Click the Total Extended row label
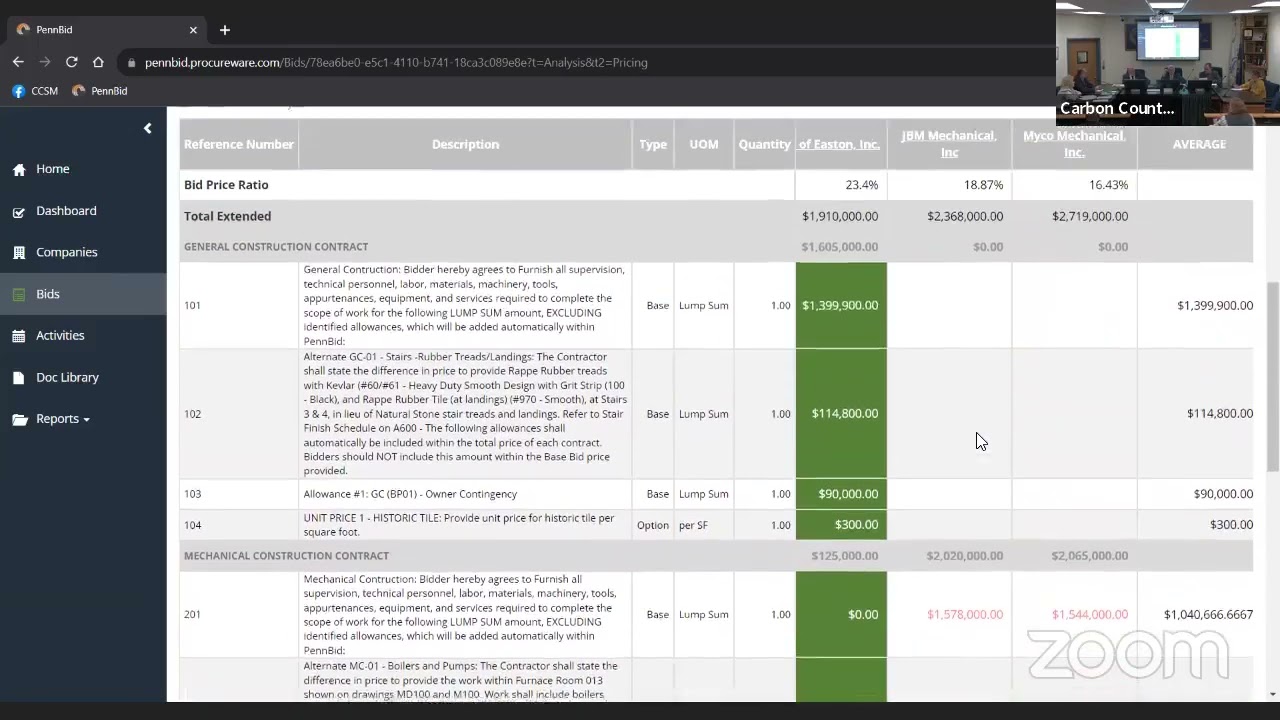The width and height of the screenshot is (1280, 720). 227,216
